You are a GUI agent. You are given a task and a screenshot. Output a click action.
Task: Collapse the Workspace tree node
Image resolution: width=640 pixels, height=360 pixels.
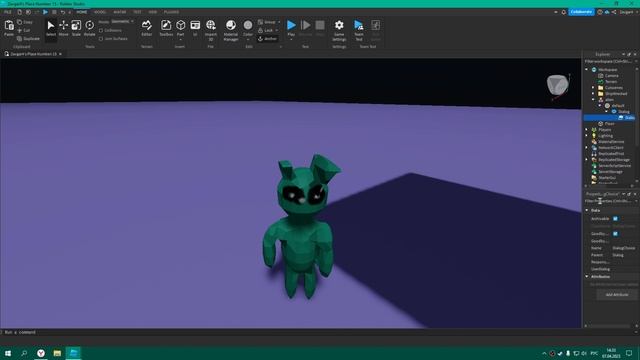[587, 70]
